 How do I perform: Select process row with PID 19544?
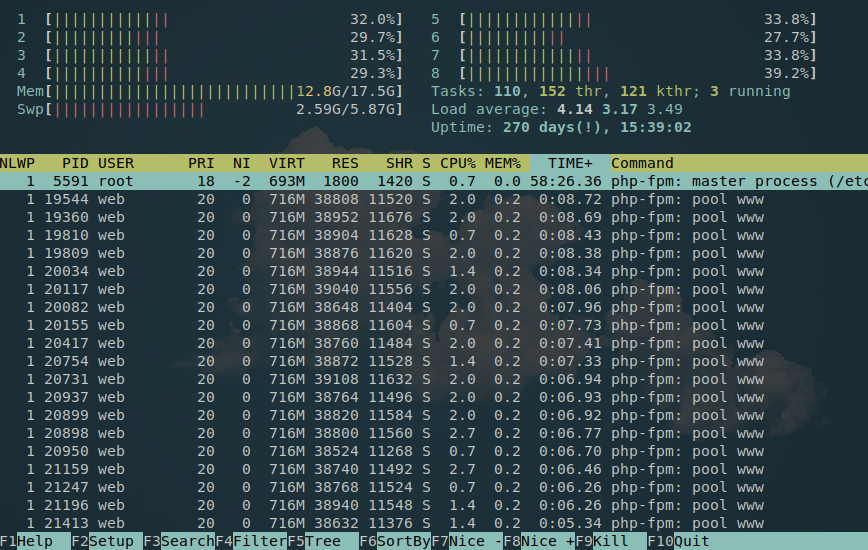click(x=400, y=199)
